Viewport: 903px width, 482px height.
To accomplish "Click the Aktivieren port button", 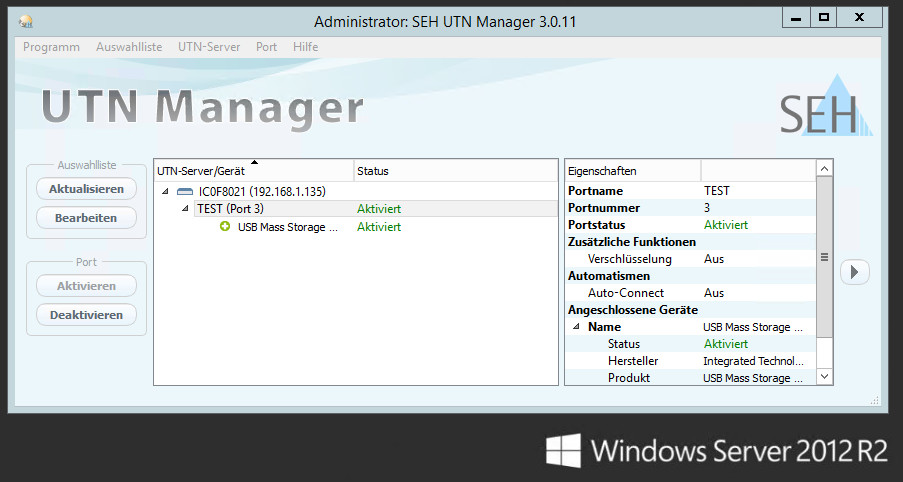I will pyautogui.click(x=86, y=286).
